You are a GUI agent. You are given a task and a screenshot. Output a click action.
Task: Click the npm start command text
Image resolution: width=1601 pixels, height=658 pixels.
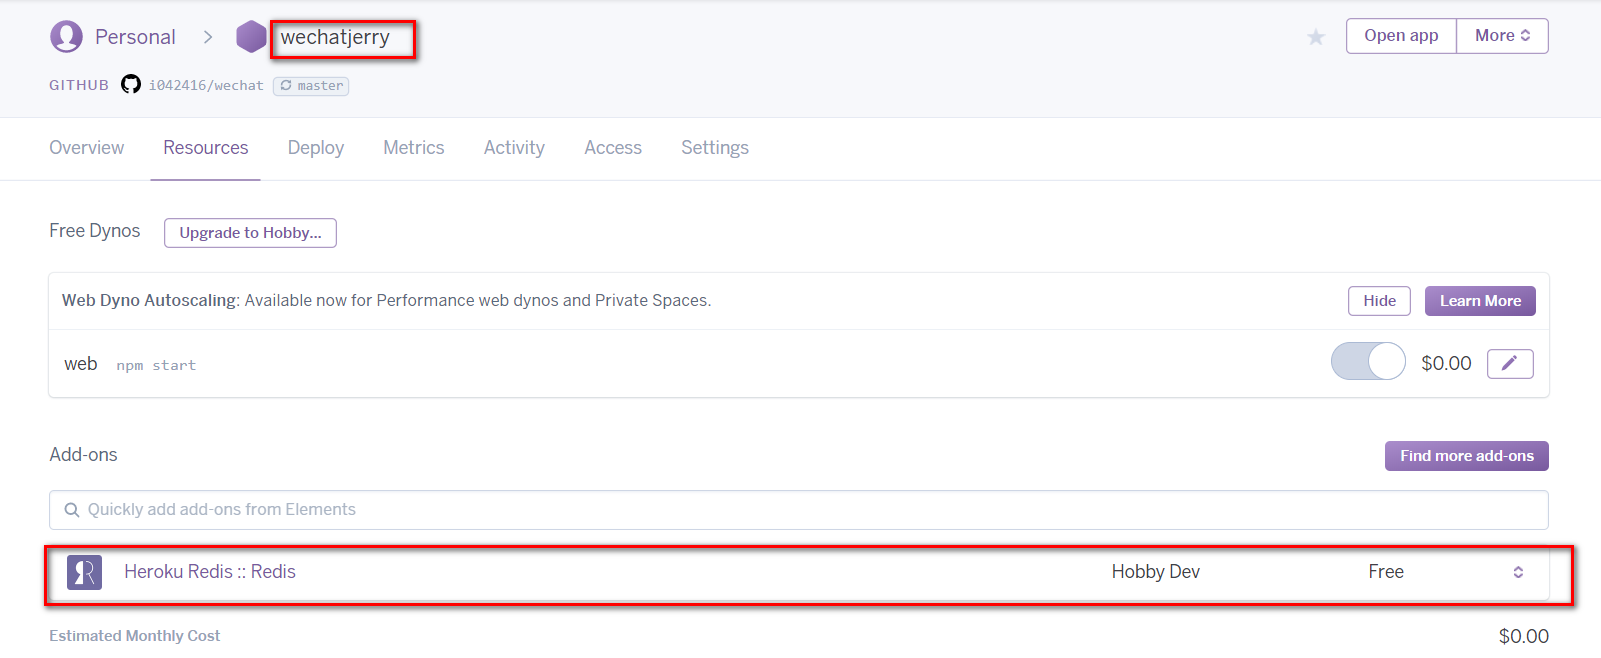(156, 366)
